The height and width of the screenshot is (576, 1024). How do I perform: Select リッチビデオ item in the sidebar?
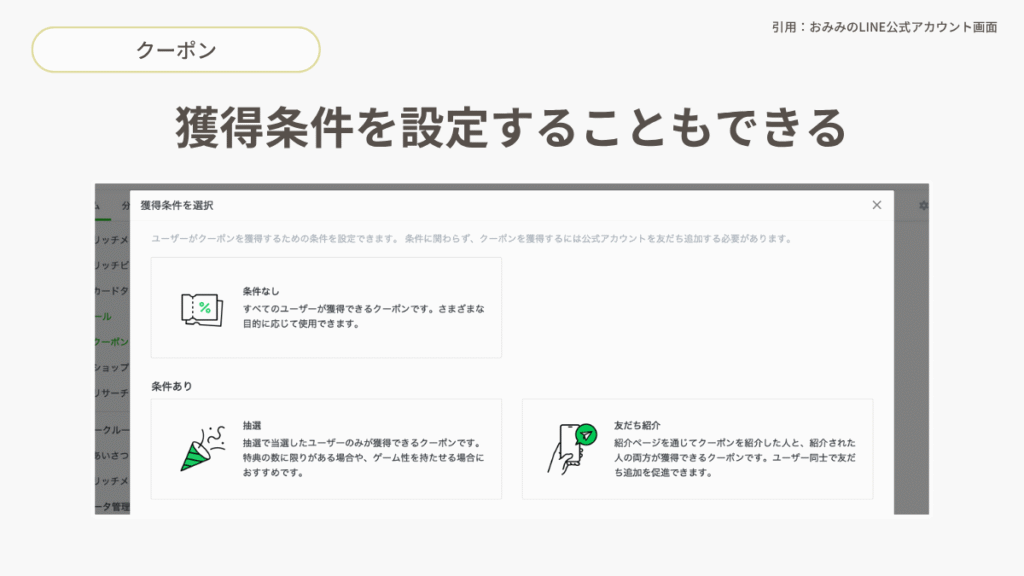point(111,266)
